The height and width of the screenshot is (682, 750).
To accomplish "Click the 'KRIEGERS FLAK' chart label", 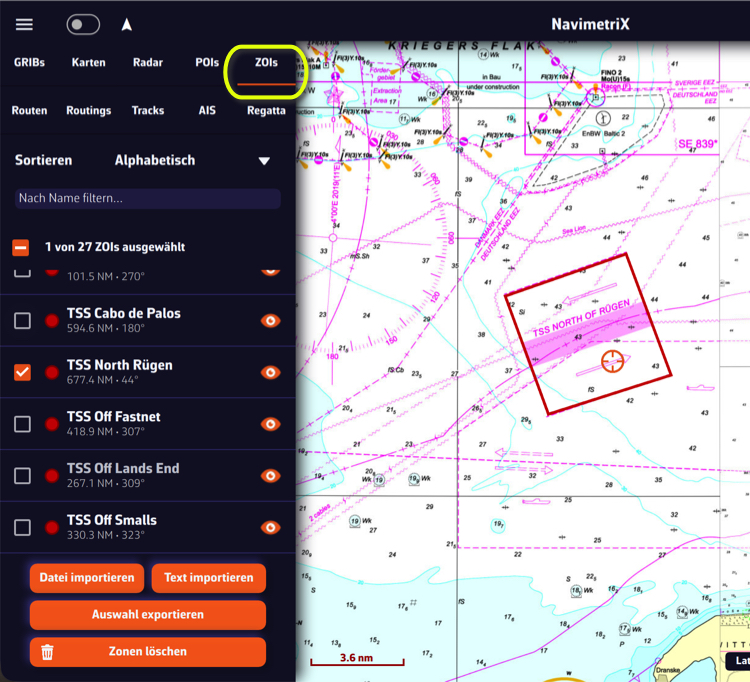I will (x=462, y=46).
